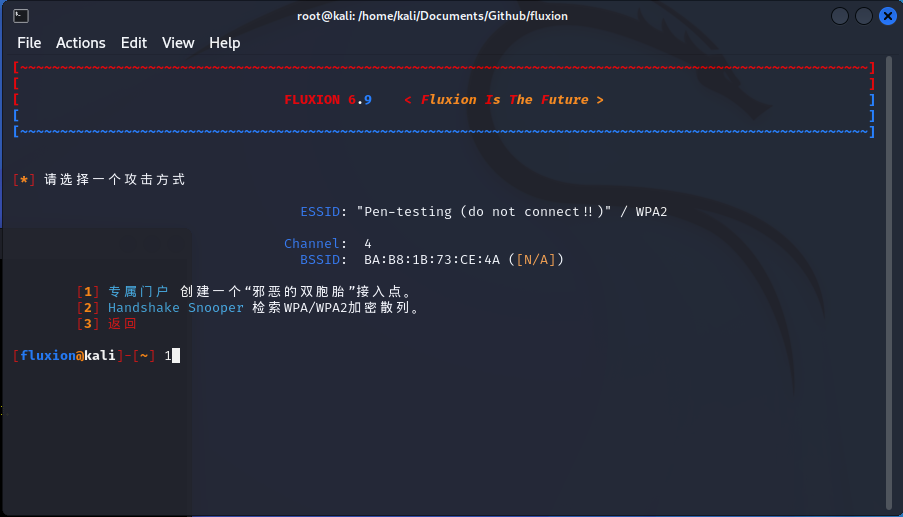Click option [2] 'Handshake Snooper'
Viewport: 903px width, 517px height.
click(x=176, y=308)
